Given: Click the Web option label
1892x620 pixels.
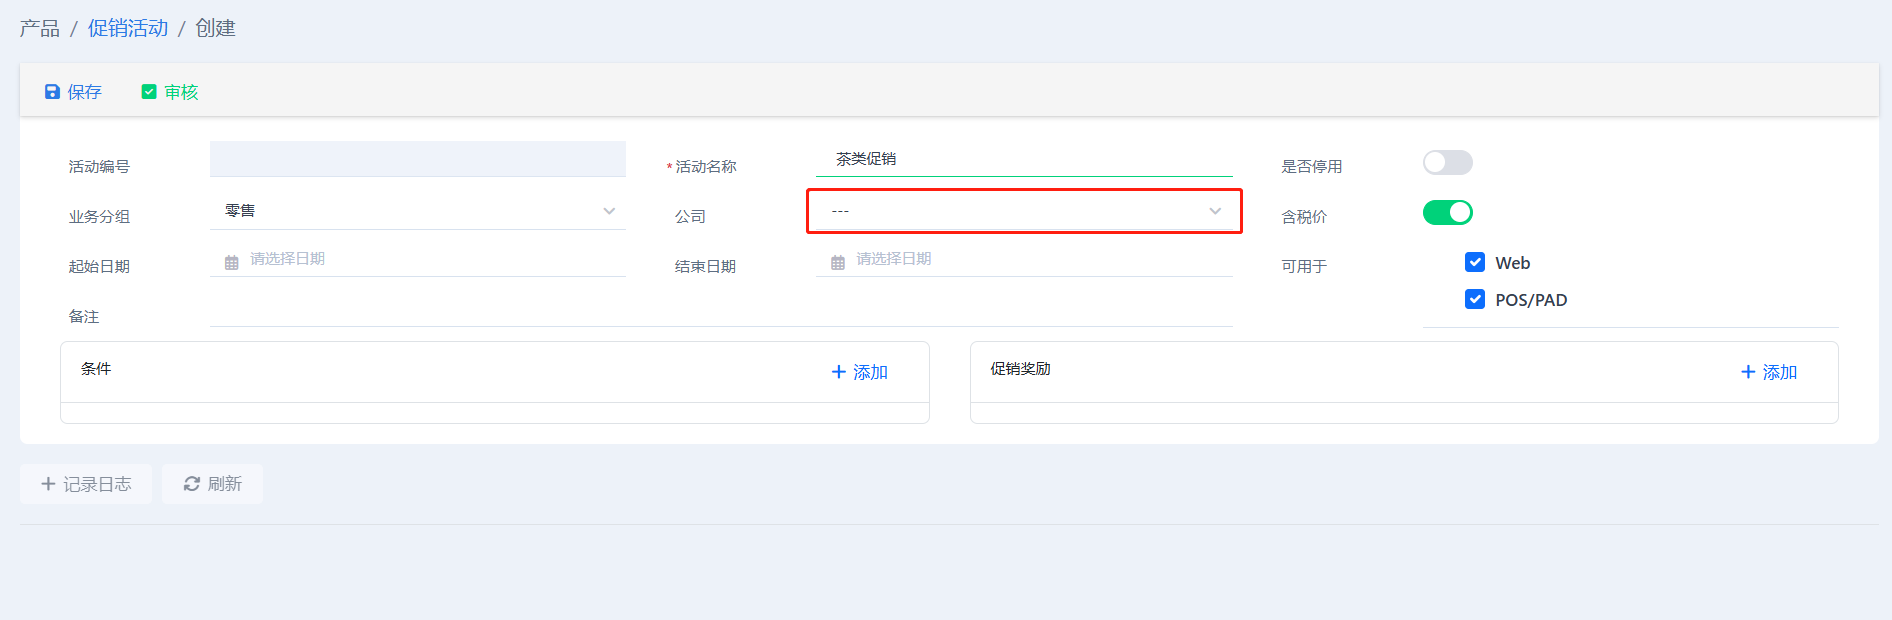Looking at the screenshot, I should pos(1513,263).
